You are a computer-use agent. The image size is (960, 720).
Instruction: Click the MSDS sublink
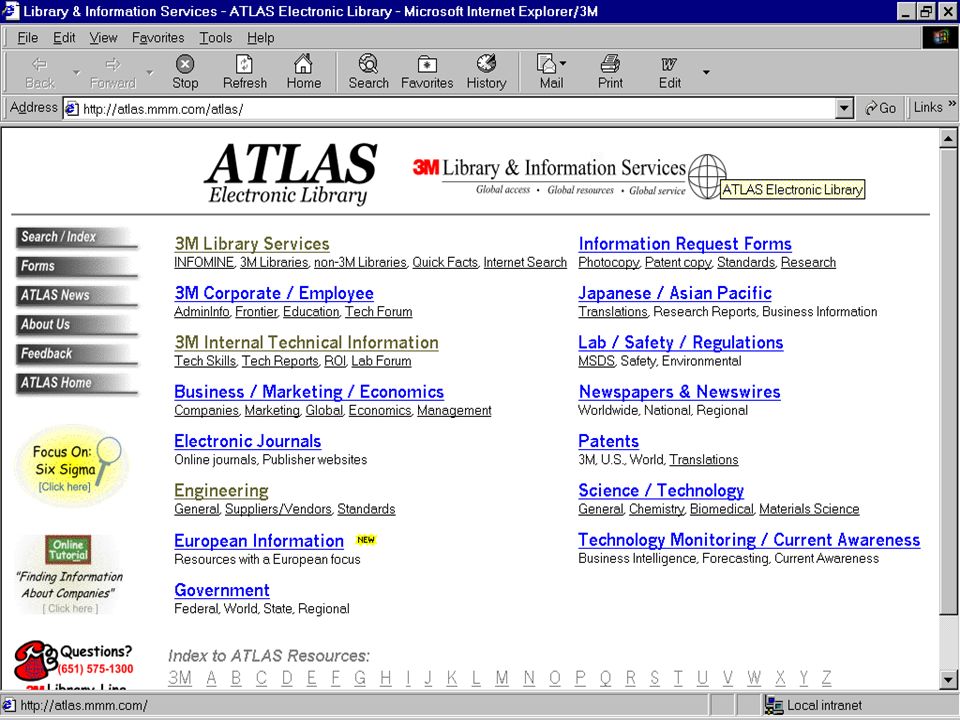pos(596,361)
